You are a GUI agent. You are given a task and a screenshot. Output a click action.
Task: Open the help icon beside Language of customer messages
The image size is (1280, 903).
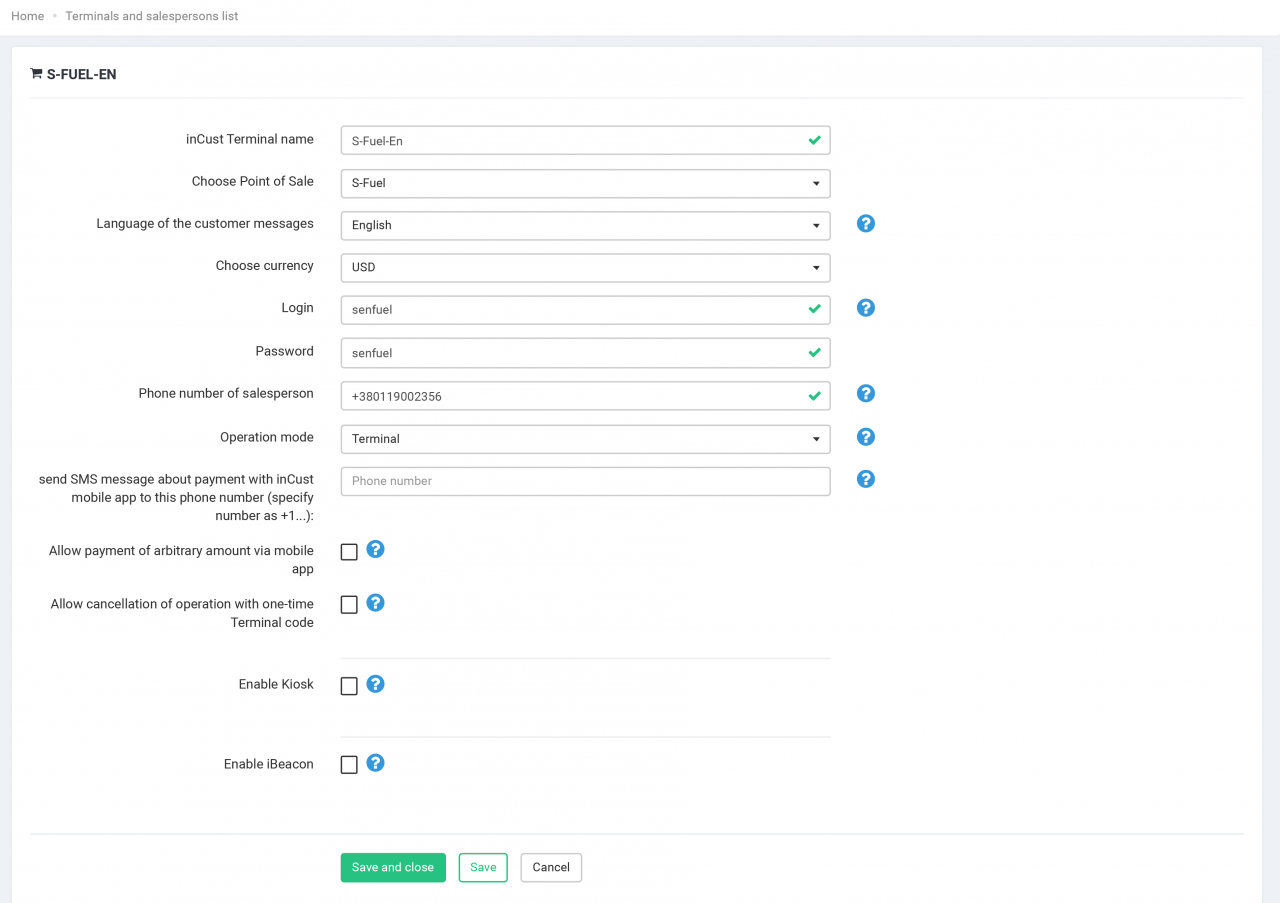point(864,223)
